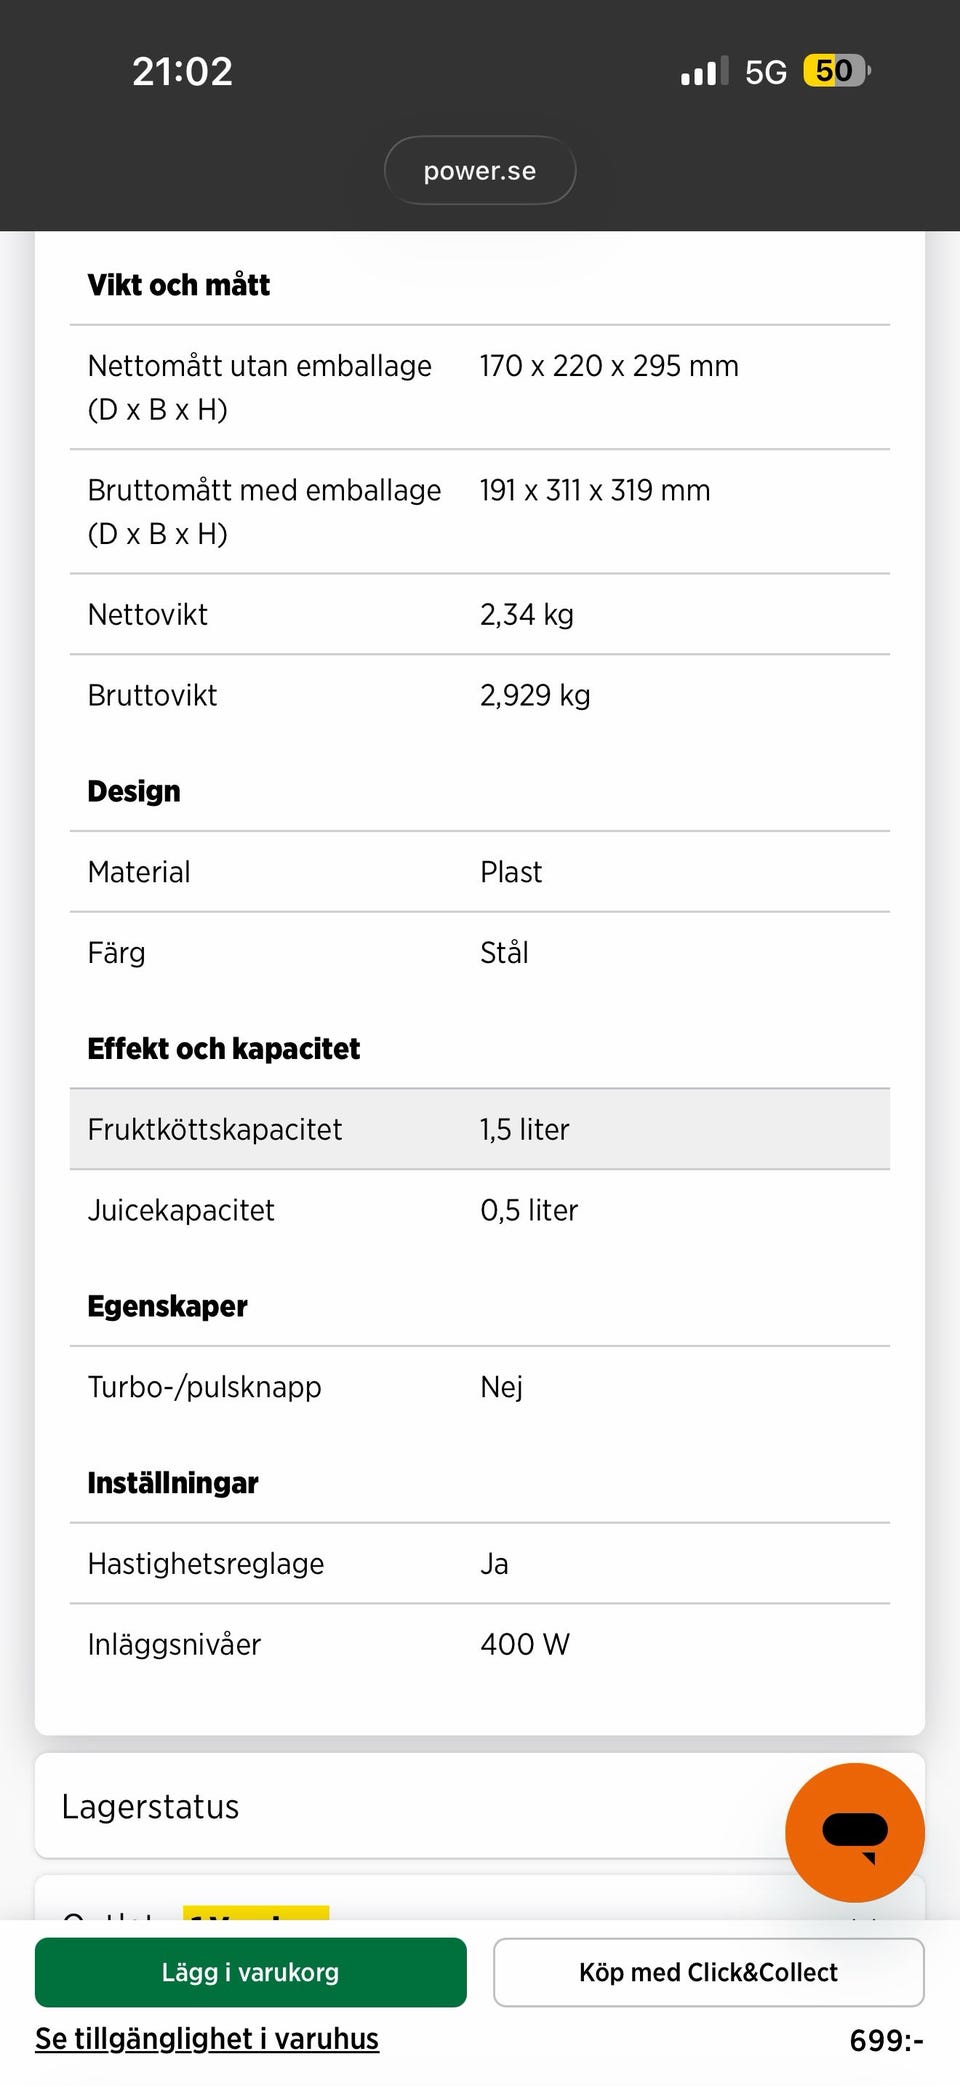Click Köp med Click&Collect button
Screen dimensions: 960x2086
coord(708,1972)
